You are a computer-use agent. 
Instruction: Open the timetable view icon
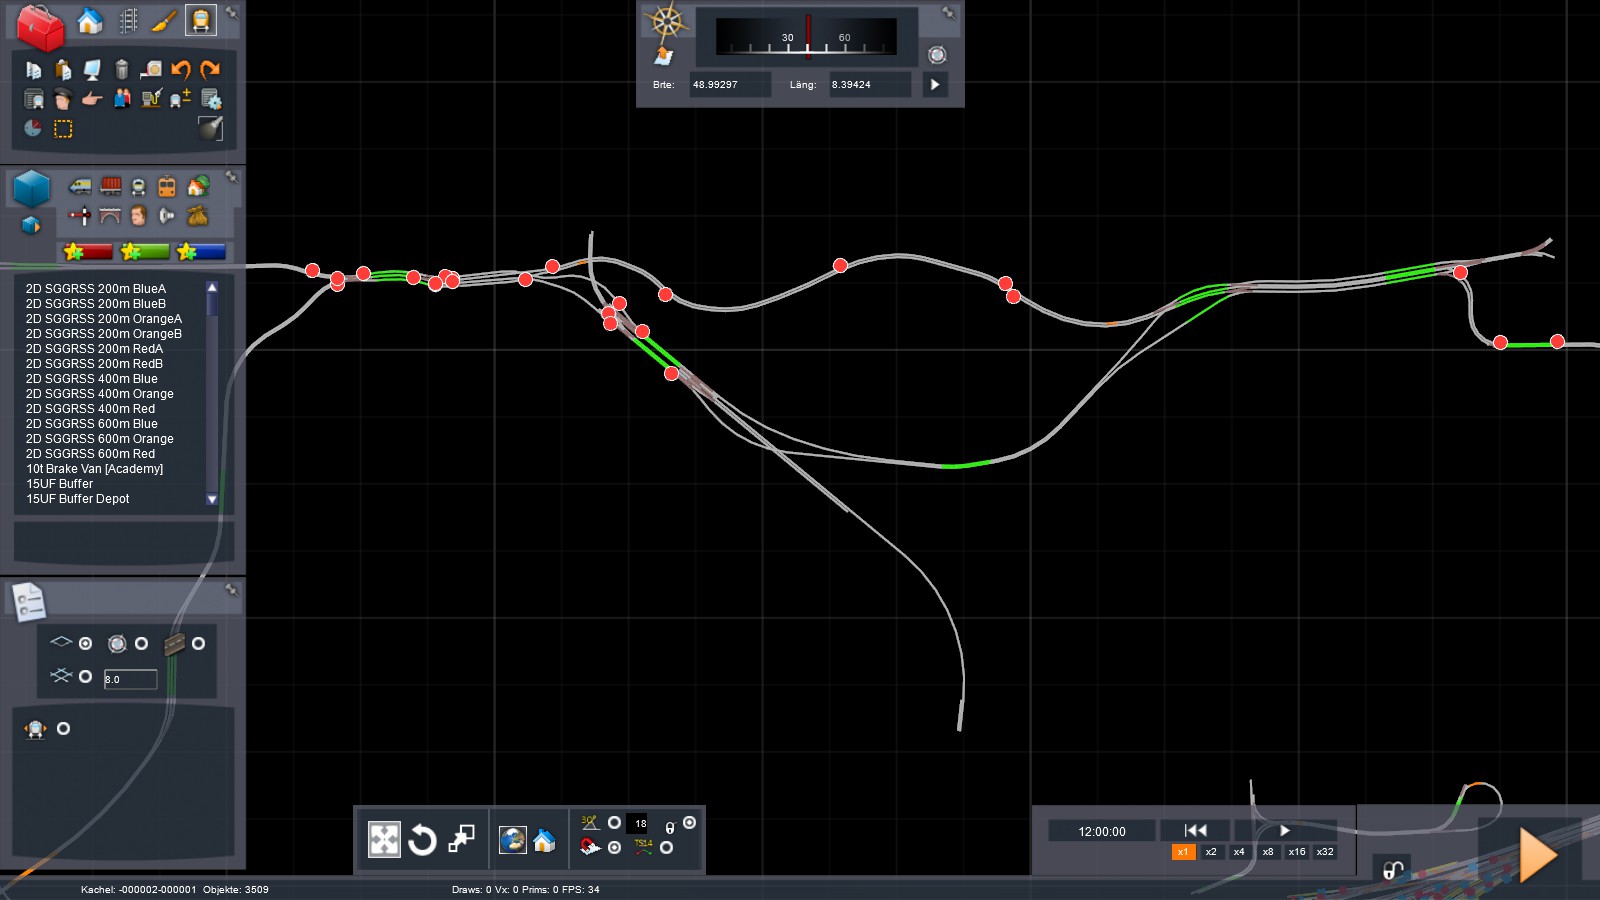pos(34,99)
